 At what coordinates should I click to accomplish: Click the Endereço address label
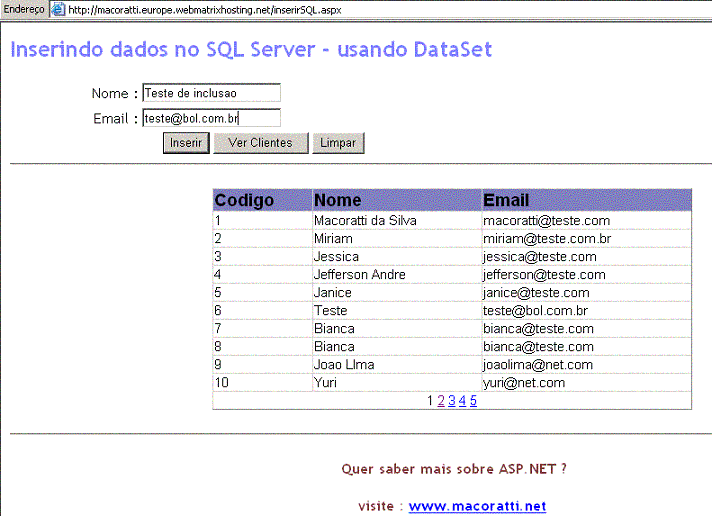(24, 9)
